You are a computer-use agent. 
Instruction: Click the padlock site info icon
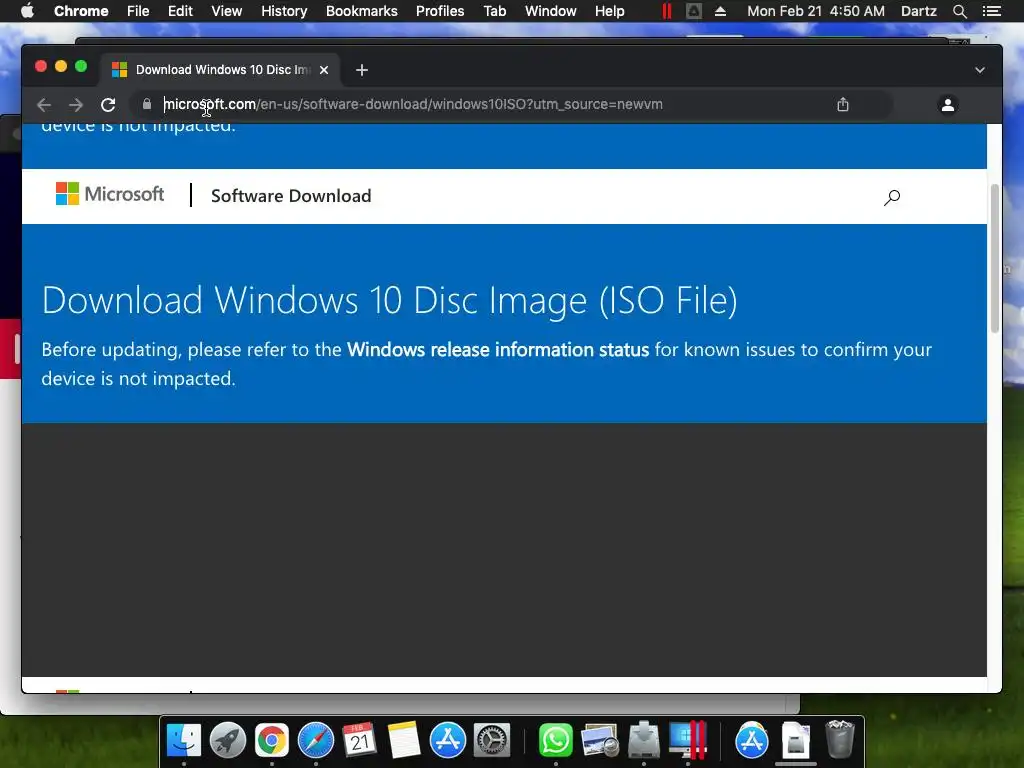pyautogui.click(x=147, y=104)
